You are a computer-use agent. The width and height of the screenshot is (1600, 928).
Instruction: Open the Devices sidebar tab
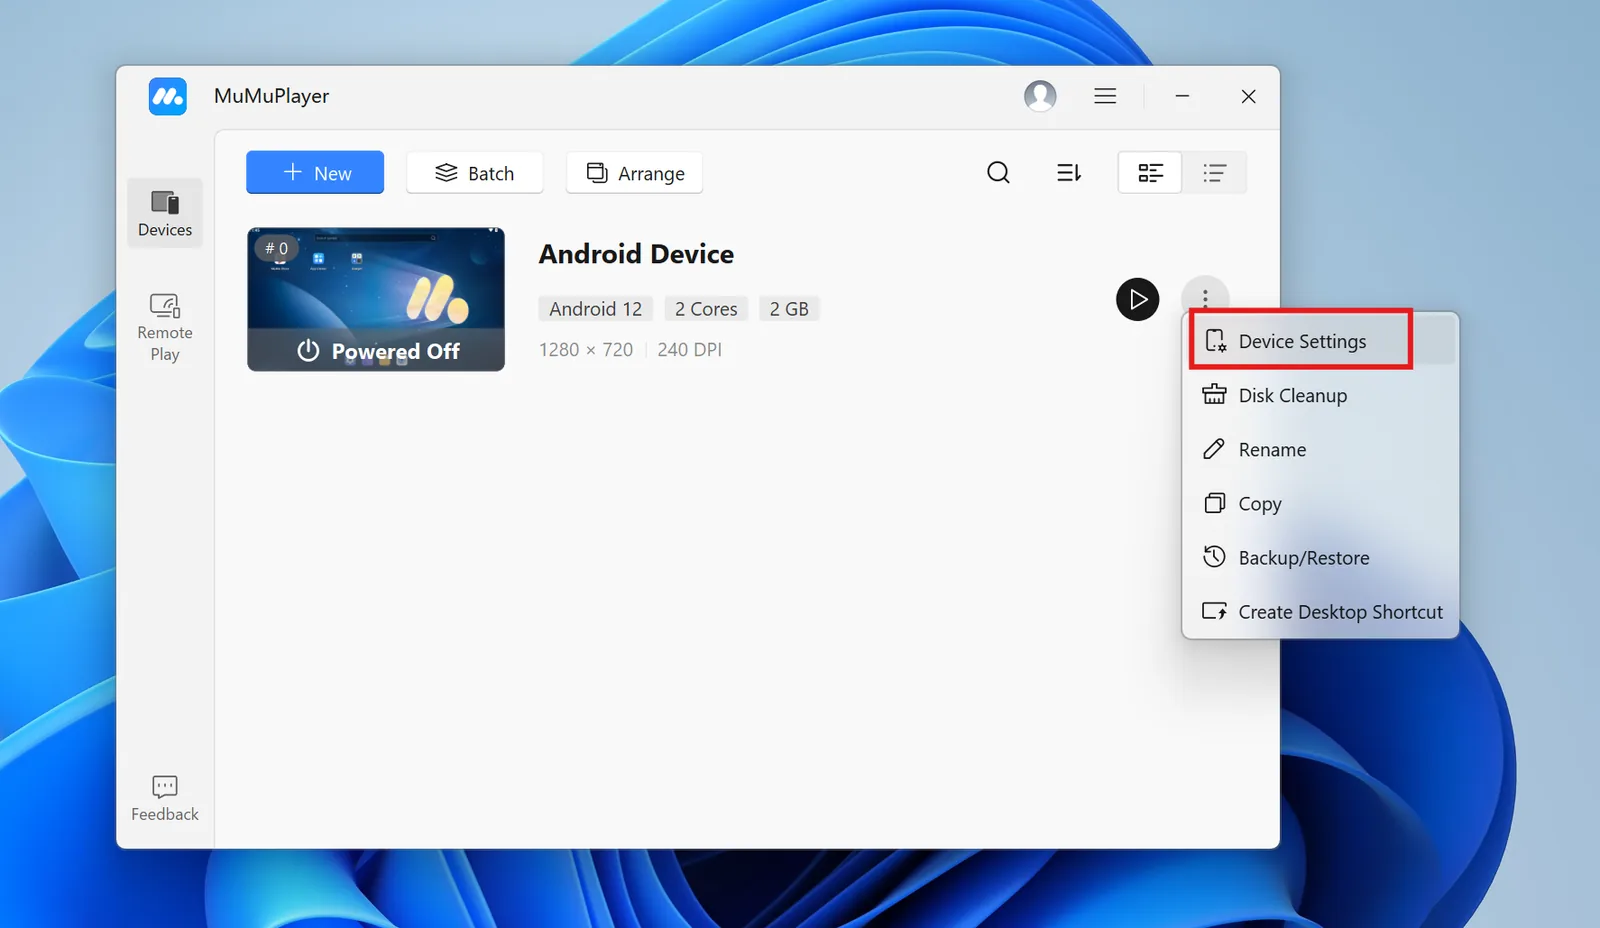click(165, 213)
